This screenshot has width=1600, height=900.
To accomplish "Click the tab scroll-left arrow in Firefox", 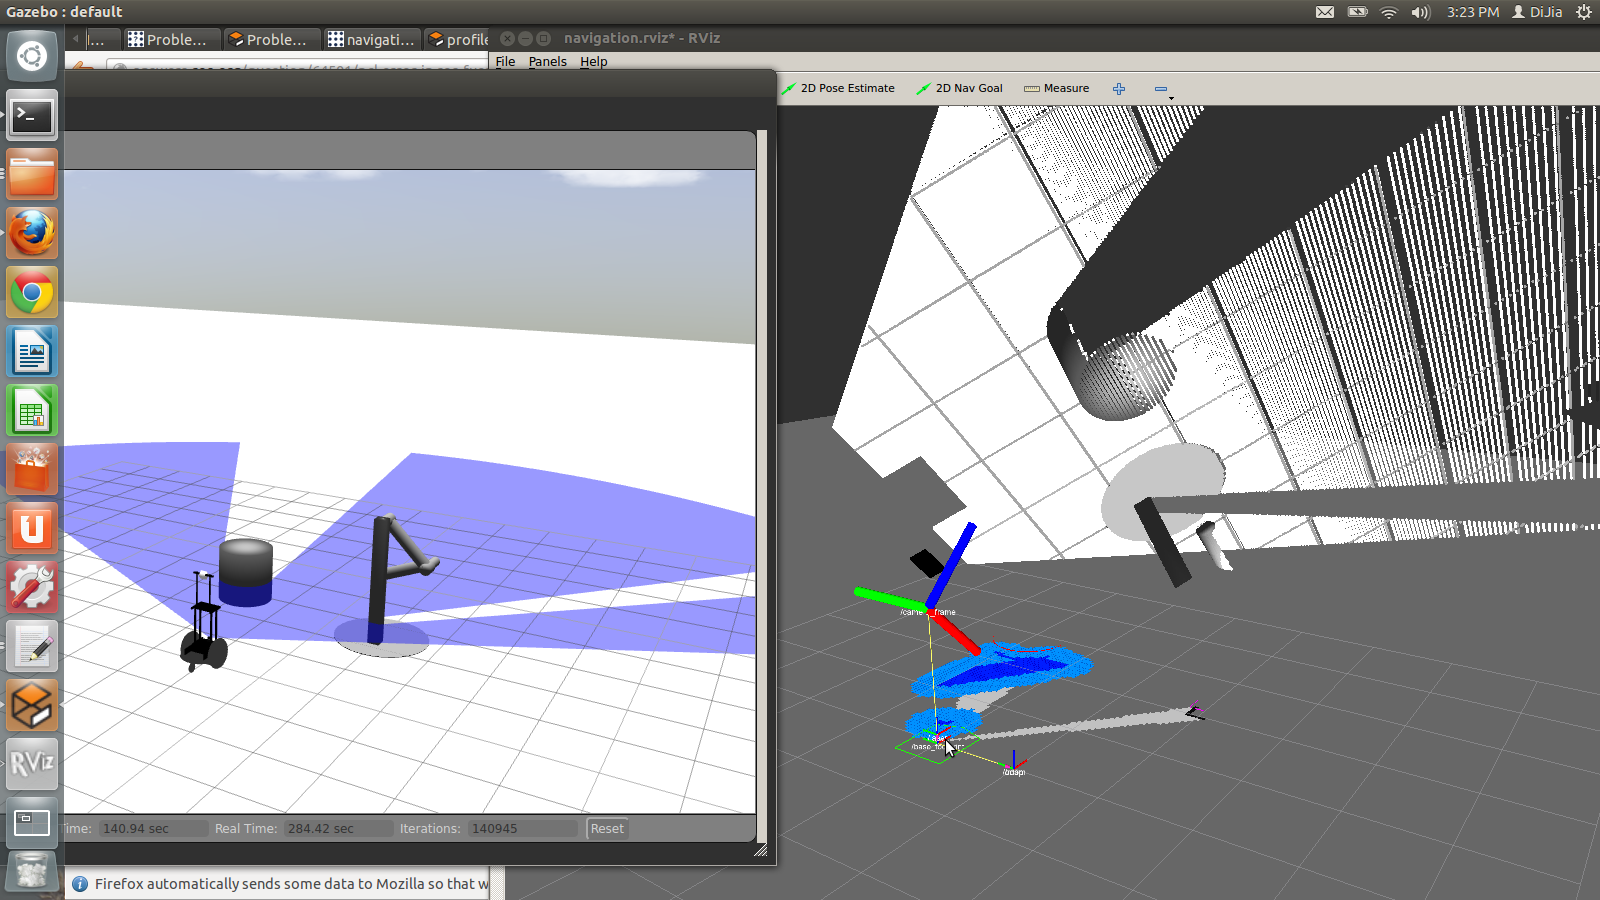I will 75,38.
